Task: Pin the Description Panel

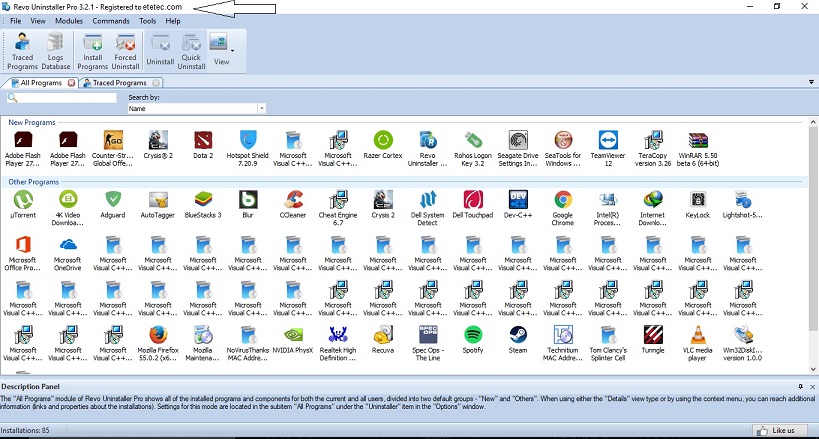Action: coord(801,387)
